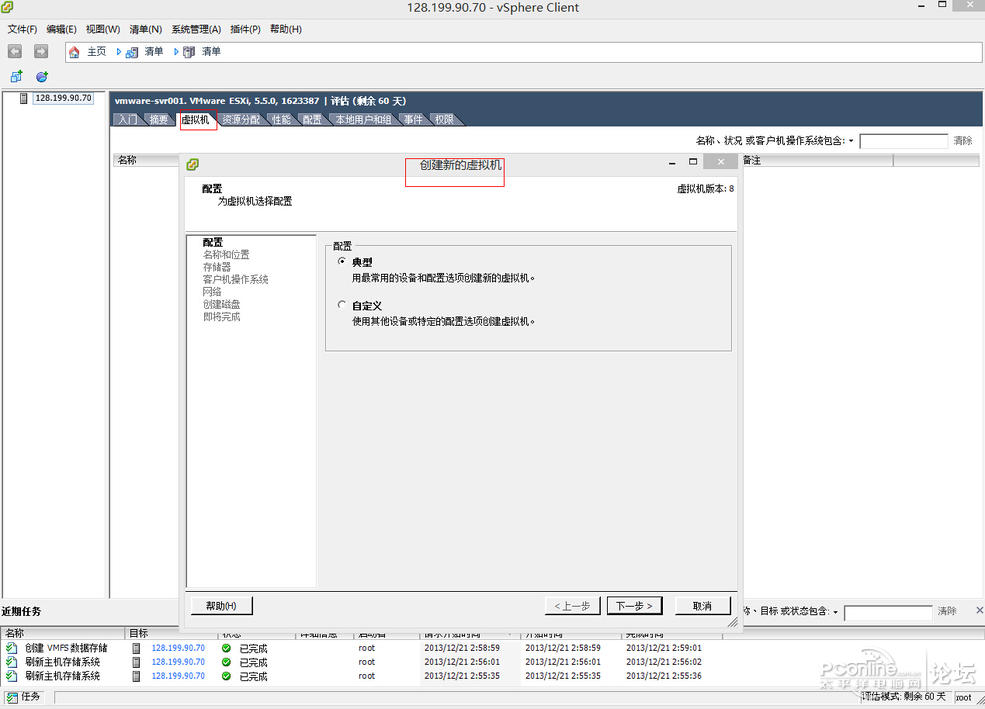The width and height of the screenshot is (985, 709).
Task: Close the 近期任务 panel with its X
Action: coord(979,610)
